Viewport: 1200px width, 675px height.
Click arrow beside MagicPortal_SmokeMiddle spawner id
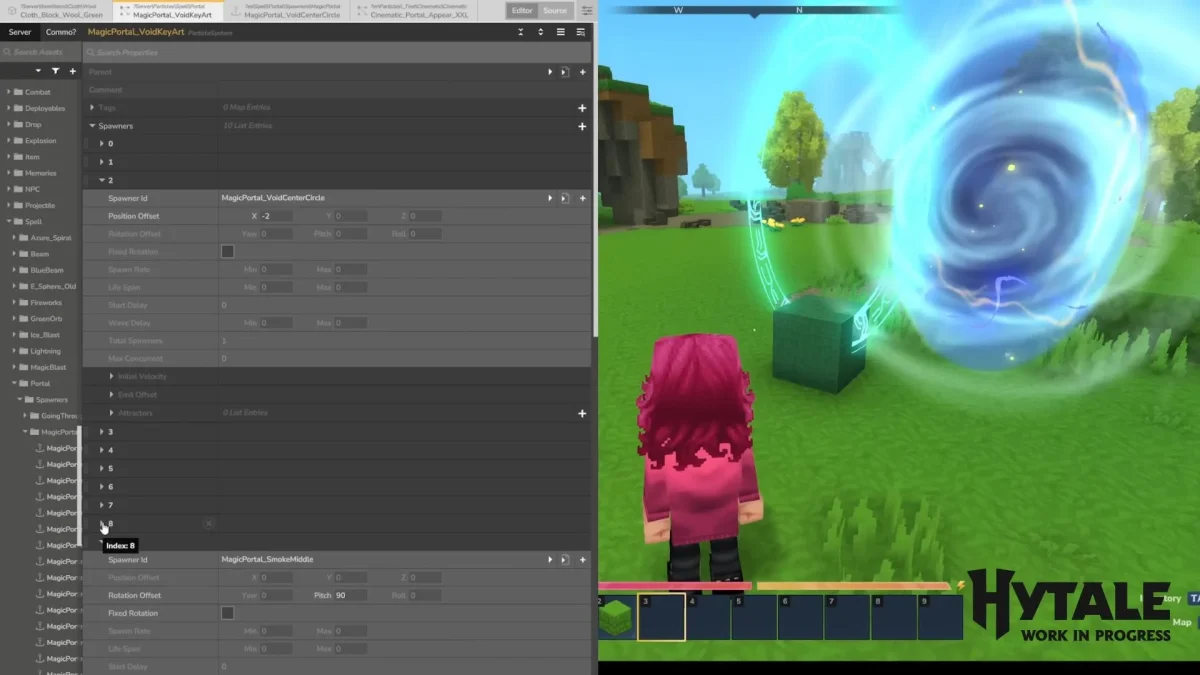coord(549,560)
